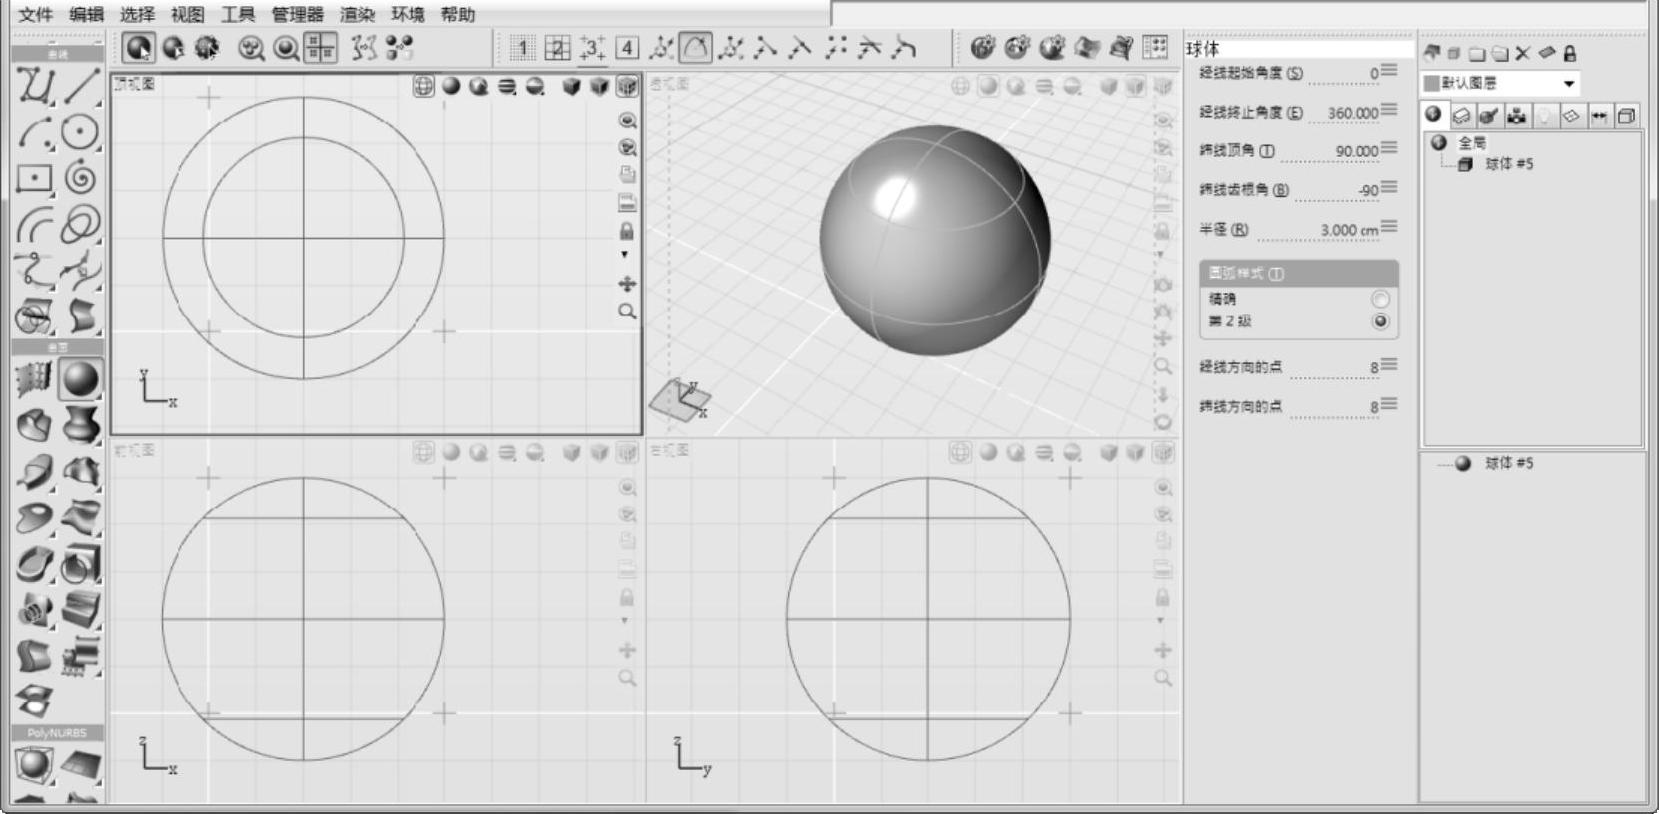Toggle the lock icon in the top view
This screenshot has height=814, width=1659.
tap(627, 231)
